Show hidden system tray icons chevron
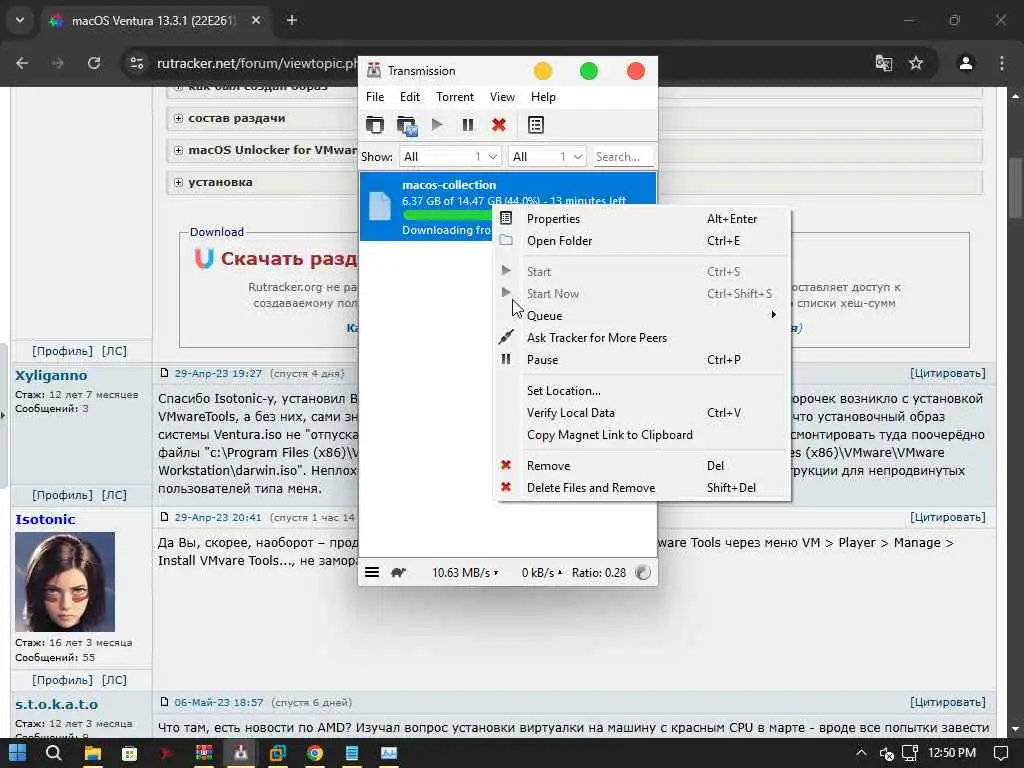1024x768 pixels. 861,754
